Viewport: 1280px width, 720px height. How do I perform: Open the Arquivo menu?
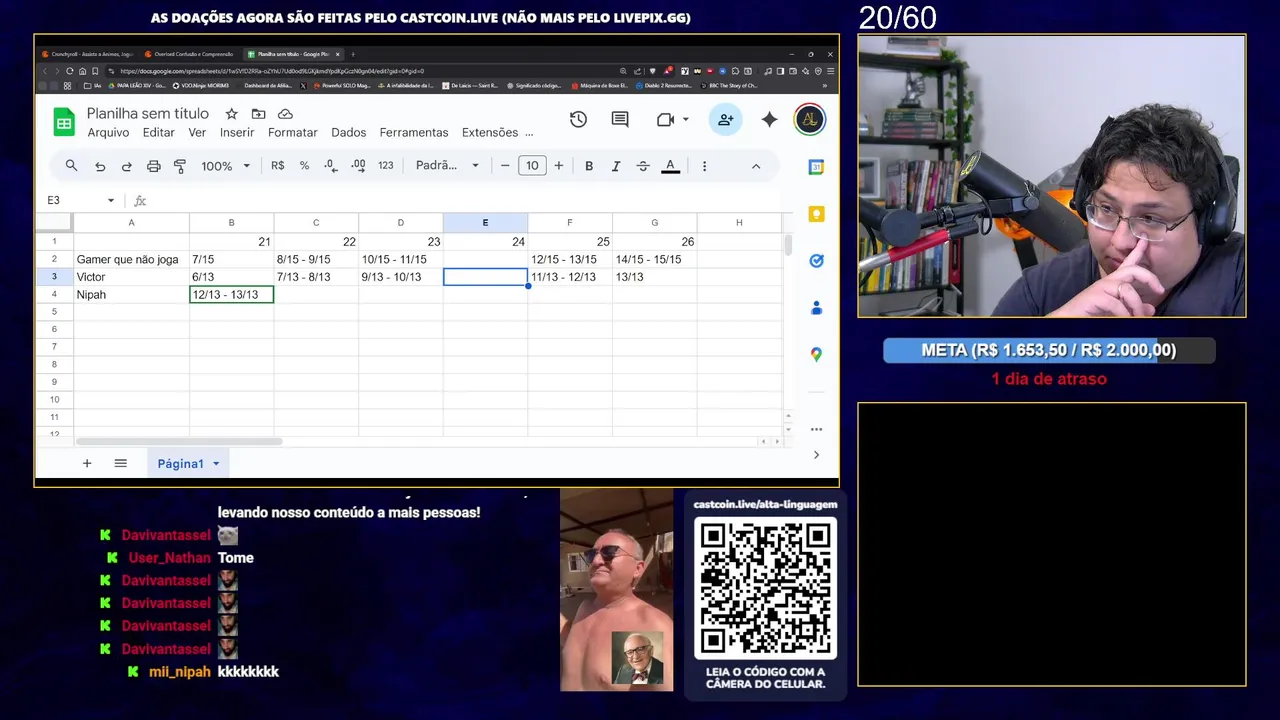pos(108,133)
